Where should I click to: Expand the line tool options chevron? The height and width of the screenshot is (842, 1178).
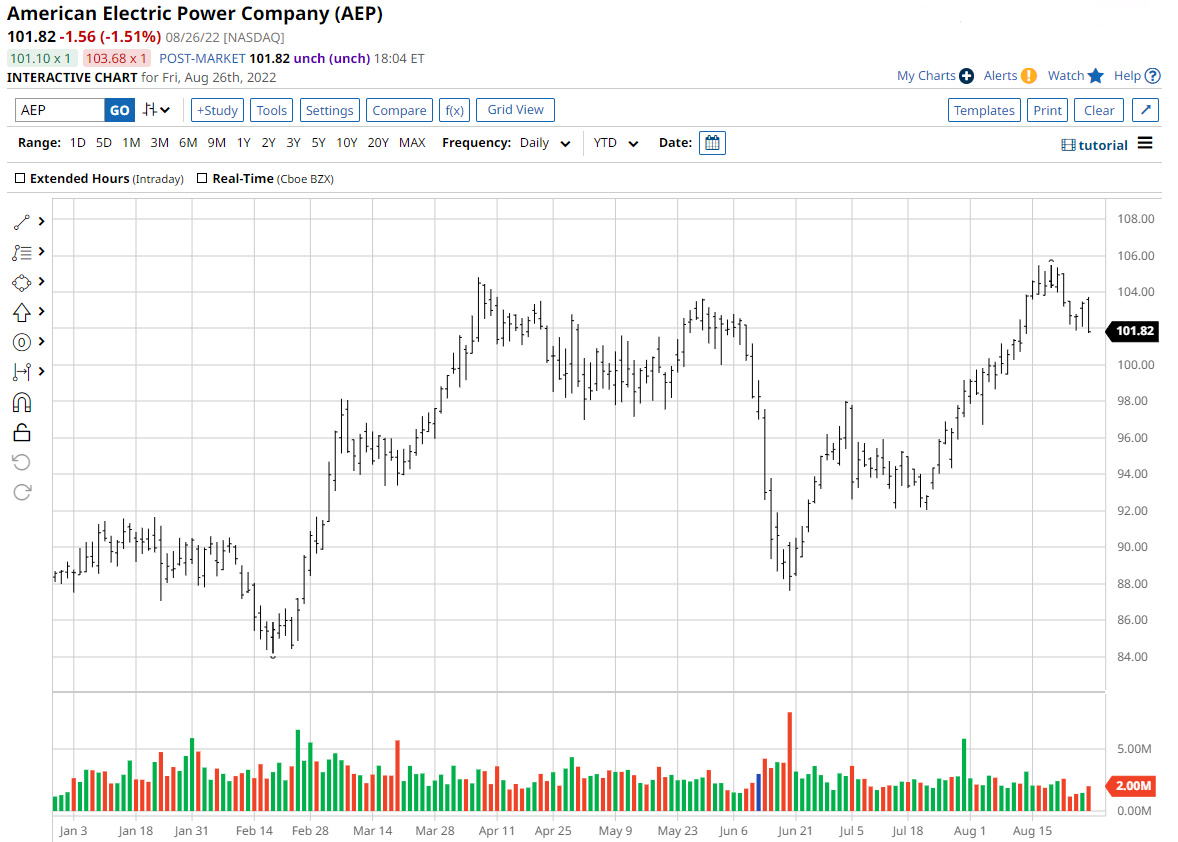(41, 221)
